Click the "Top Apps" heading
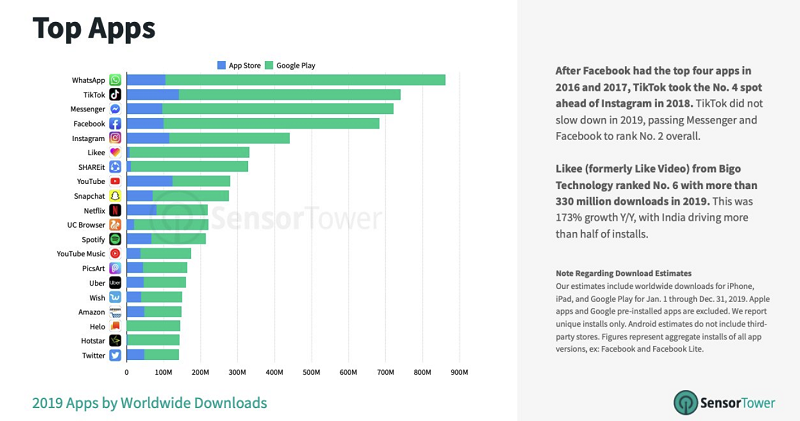 coord(94,29)
